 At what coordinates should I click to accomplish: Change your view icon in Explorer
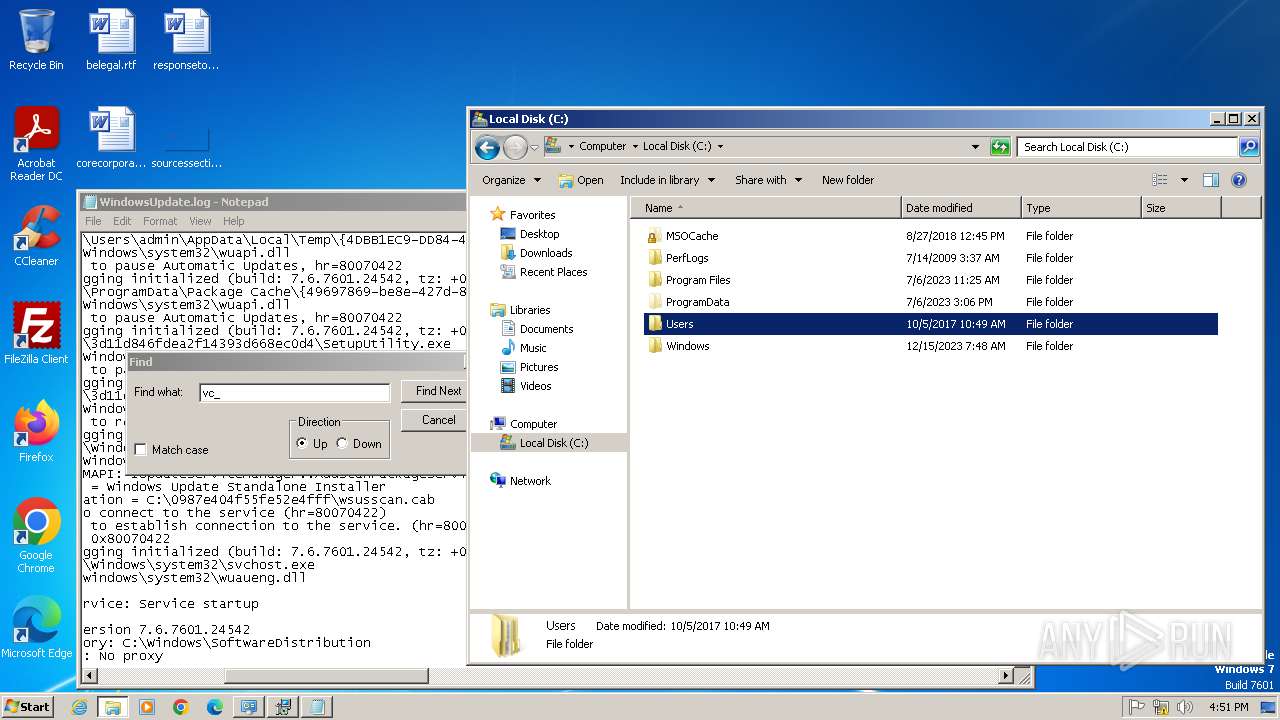(1160, 180)
